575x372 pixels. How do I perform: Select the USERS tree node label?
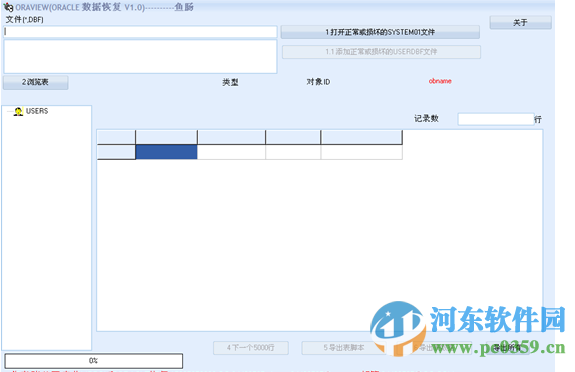(37, 111)
